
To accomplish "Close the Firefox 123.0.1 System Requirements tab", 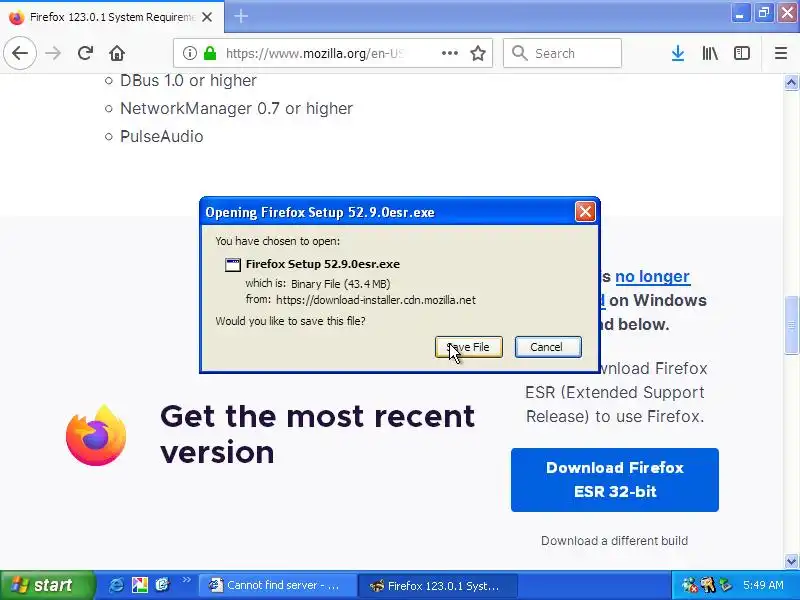I will tap(207, 17).
